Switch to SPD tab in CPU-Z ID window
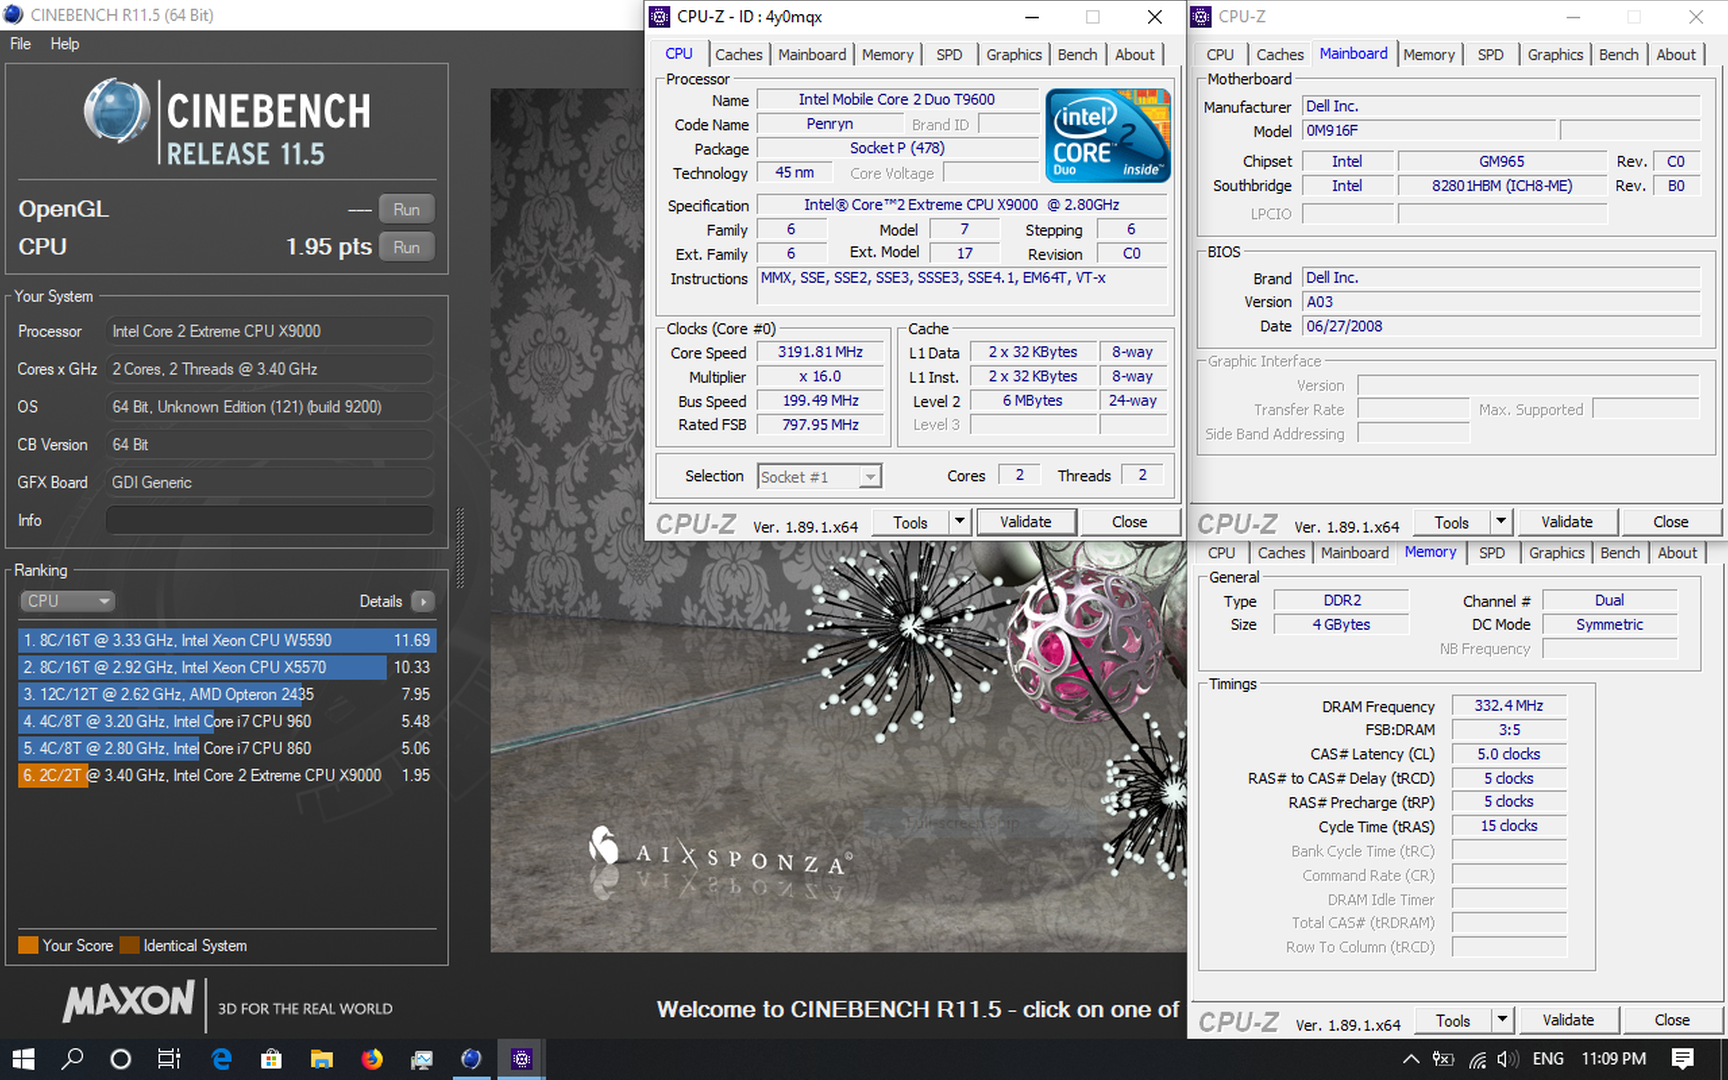 [x=949, y=54]
